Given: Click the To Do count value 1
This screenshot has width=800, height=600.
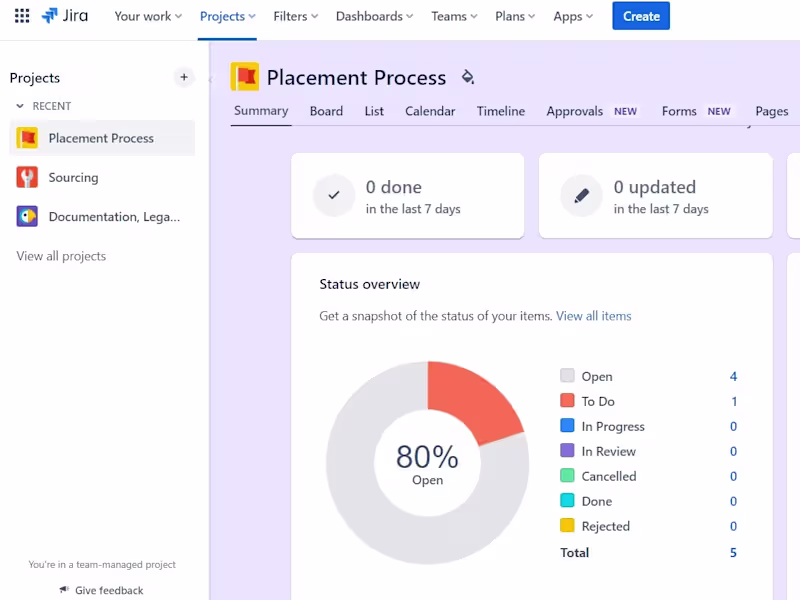Looking at the screenshot, I should 734,402.
